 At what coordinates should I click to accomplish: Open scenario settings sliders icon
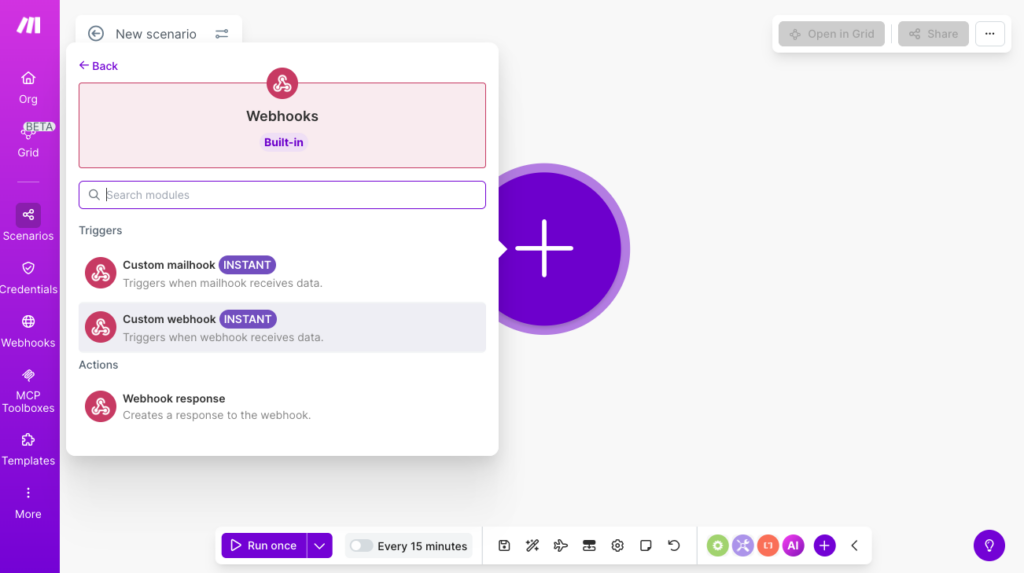click(x=222, y=33)
